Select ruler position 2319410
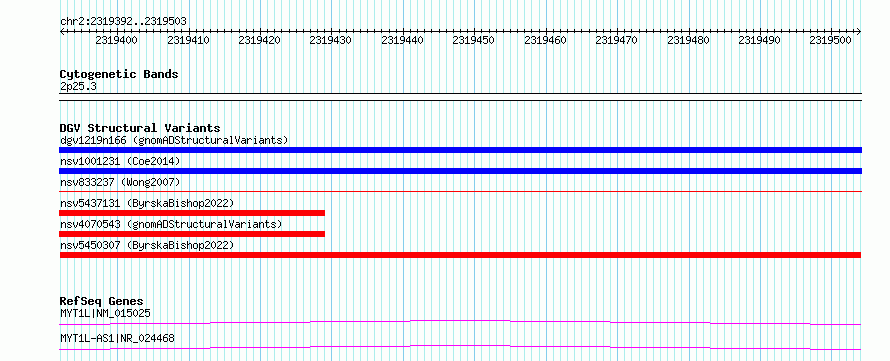Viewport: 890px width, 361px height. click(x=188, y=40)
